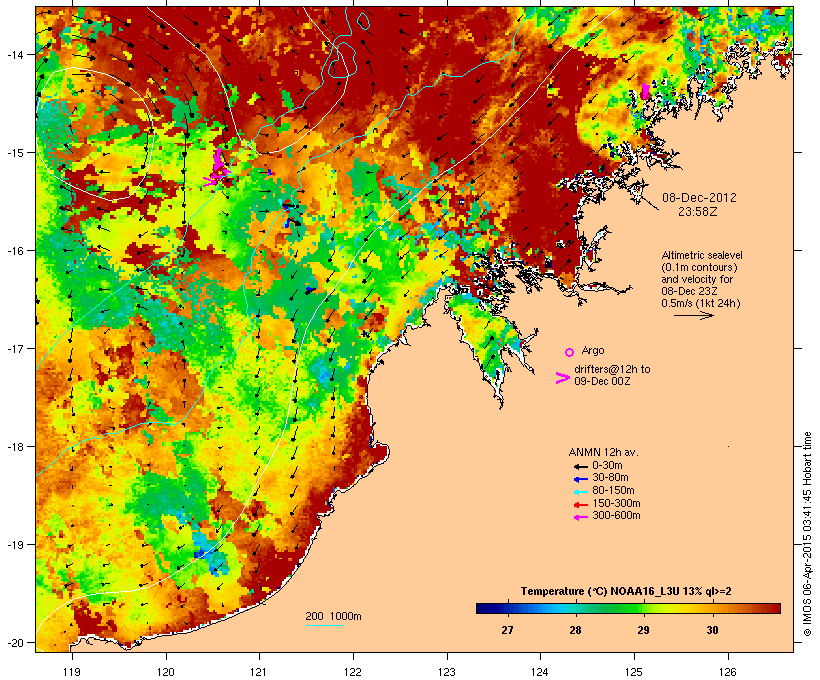
Task: Click the blue 30-80m legend arrow
Action: [x=581, y=479]
